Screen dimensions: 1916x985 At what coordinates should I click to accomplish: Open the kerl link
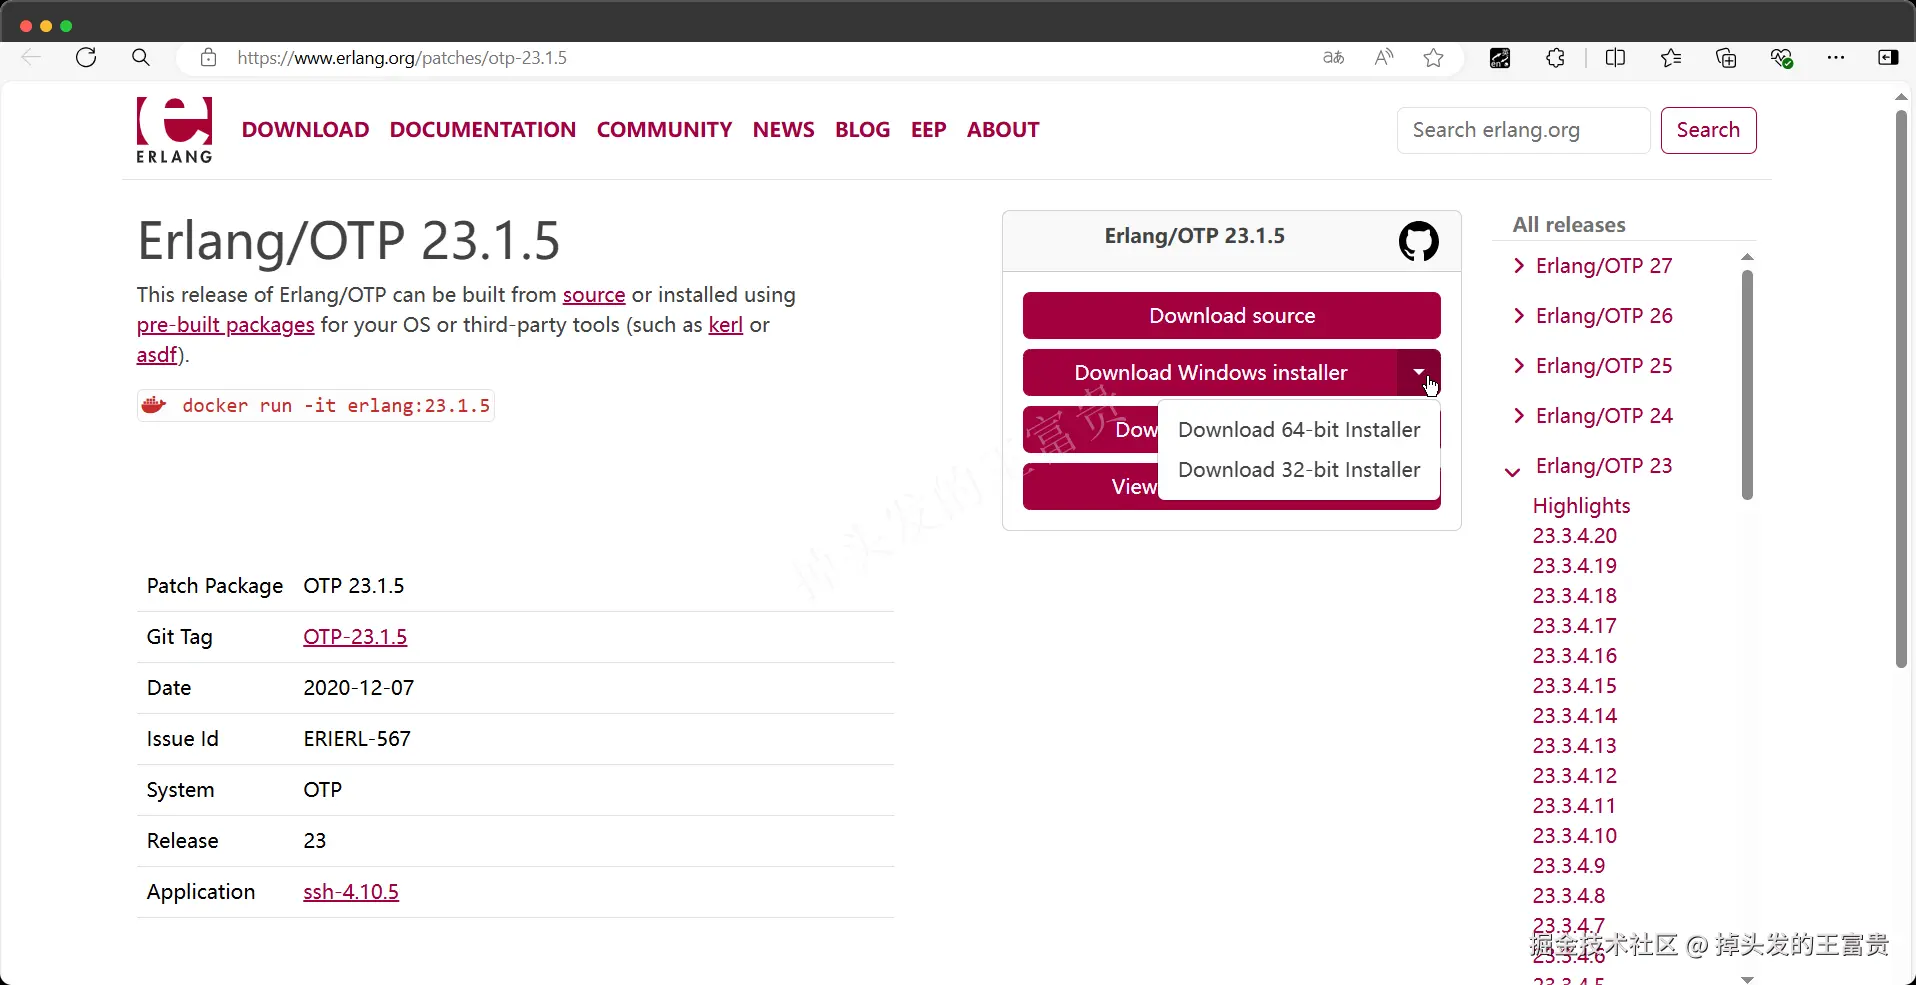(726, 325)
